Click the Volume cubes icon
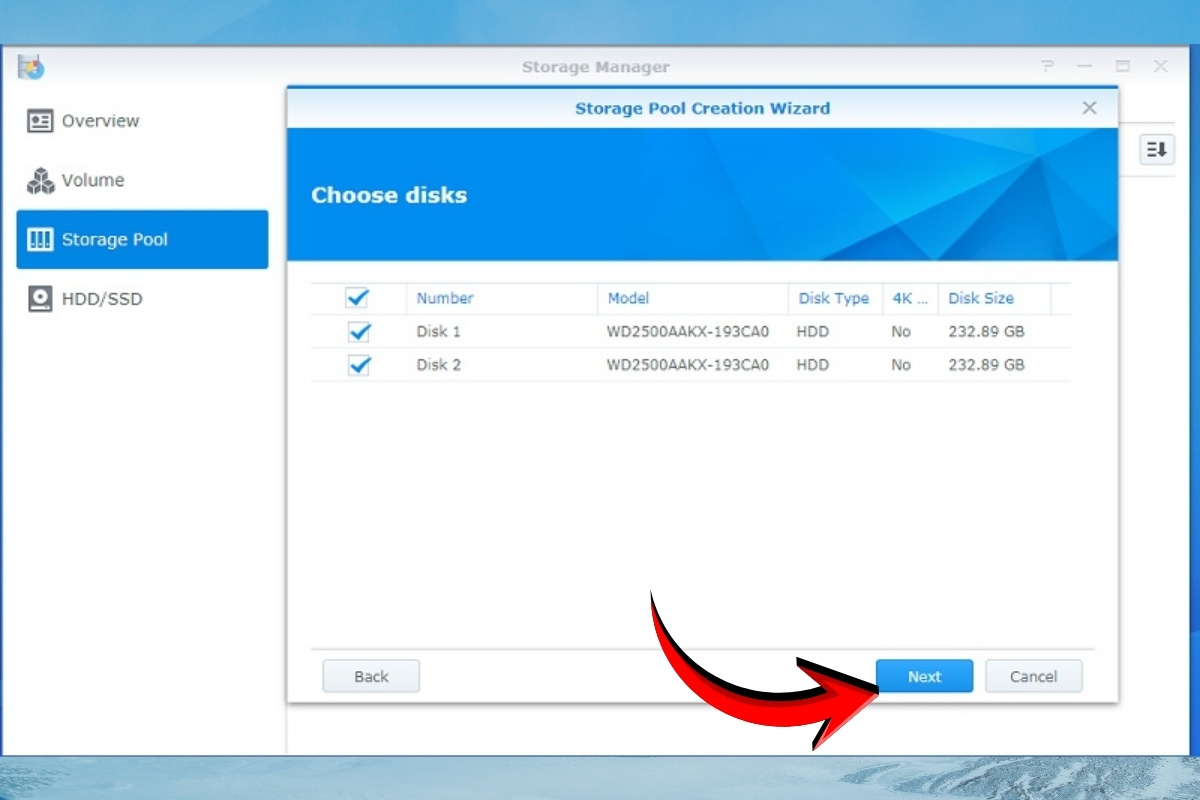Image resolution: width=1200 pixels, height=800 pixels. [40, 180]
